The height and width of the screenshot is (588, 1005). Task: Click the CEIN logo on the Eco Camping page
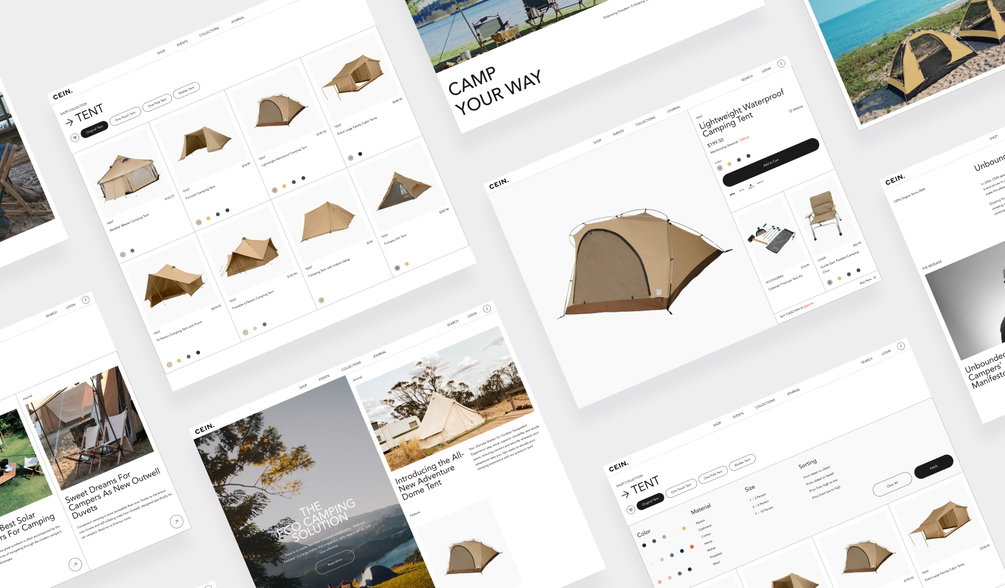click(x=204, y=428)
